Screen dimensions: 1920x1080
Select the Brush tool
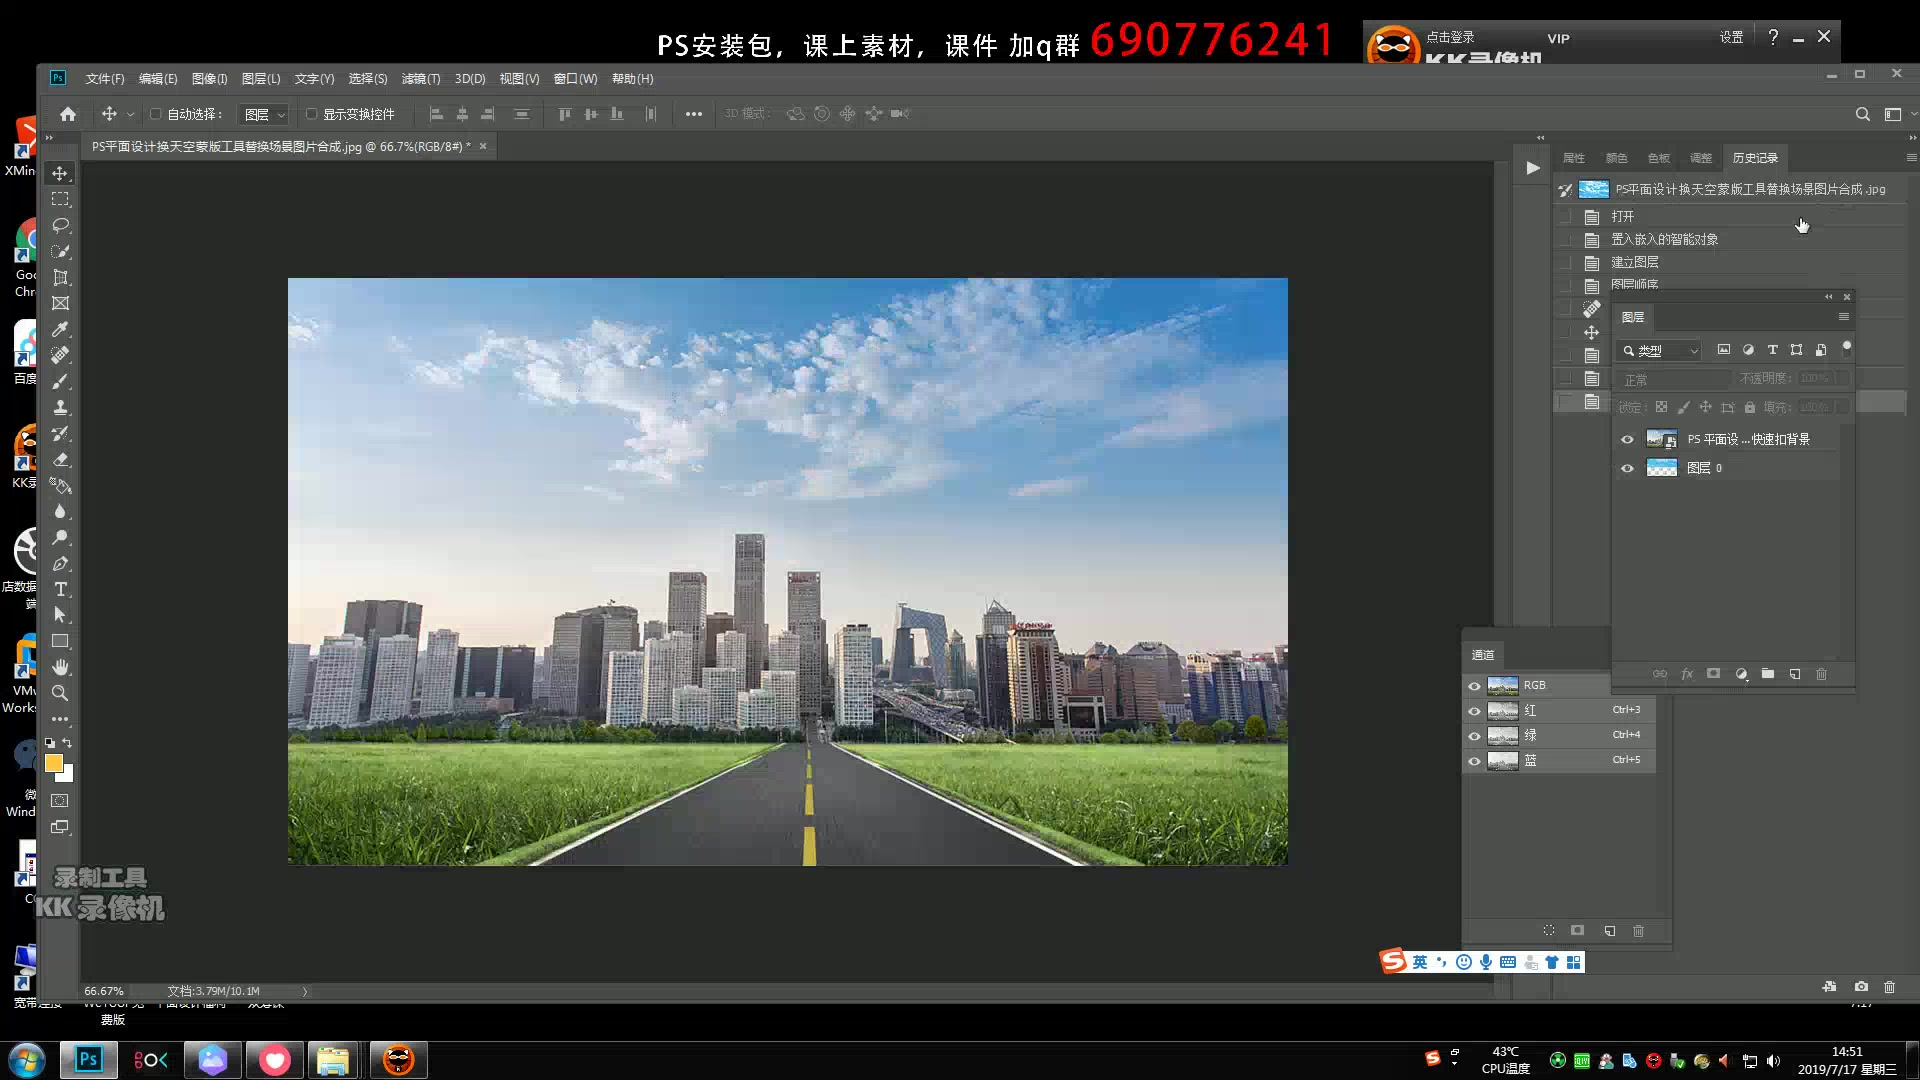[x=60, y=381]
